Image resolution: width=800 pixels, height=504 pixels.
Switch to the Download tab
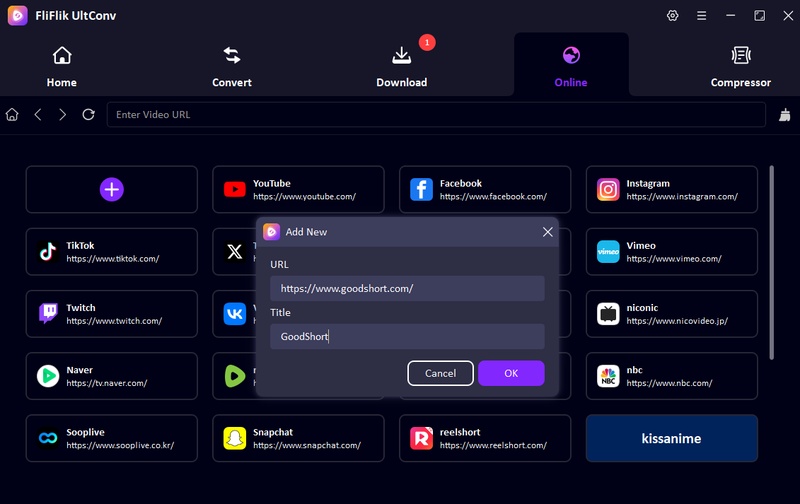[401, 66]
